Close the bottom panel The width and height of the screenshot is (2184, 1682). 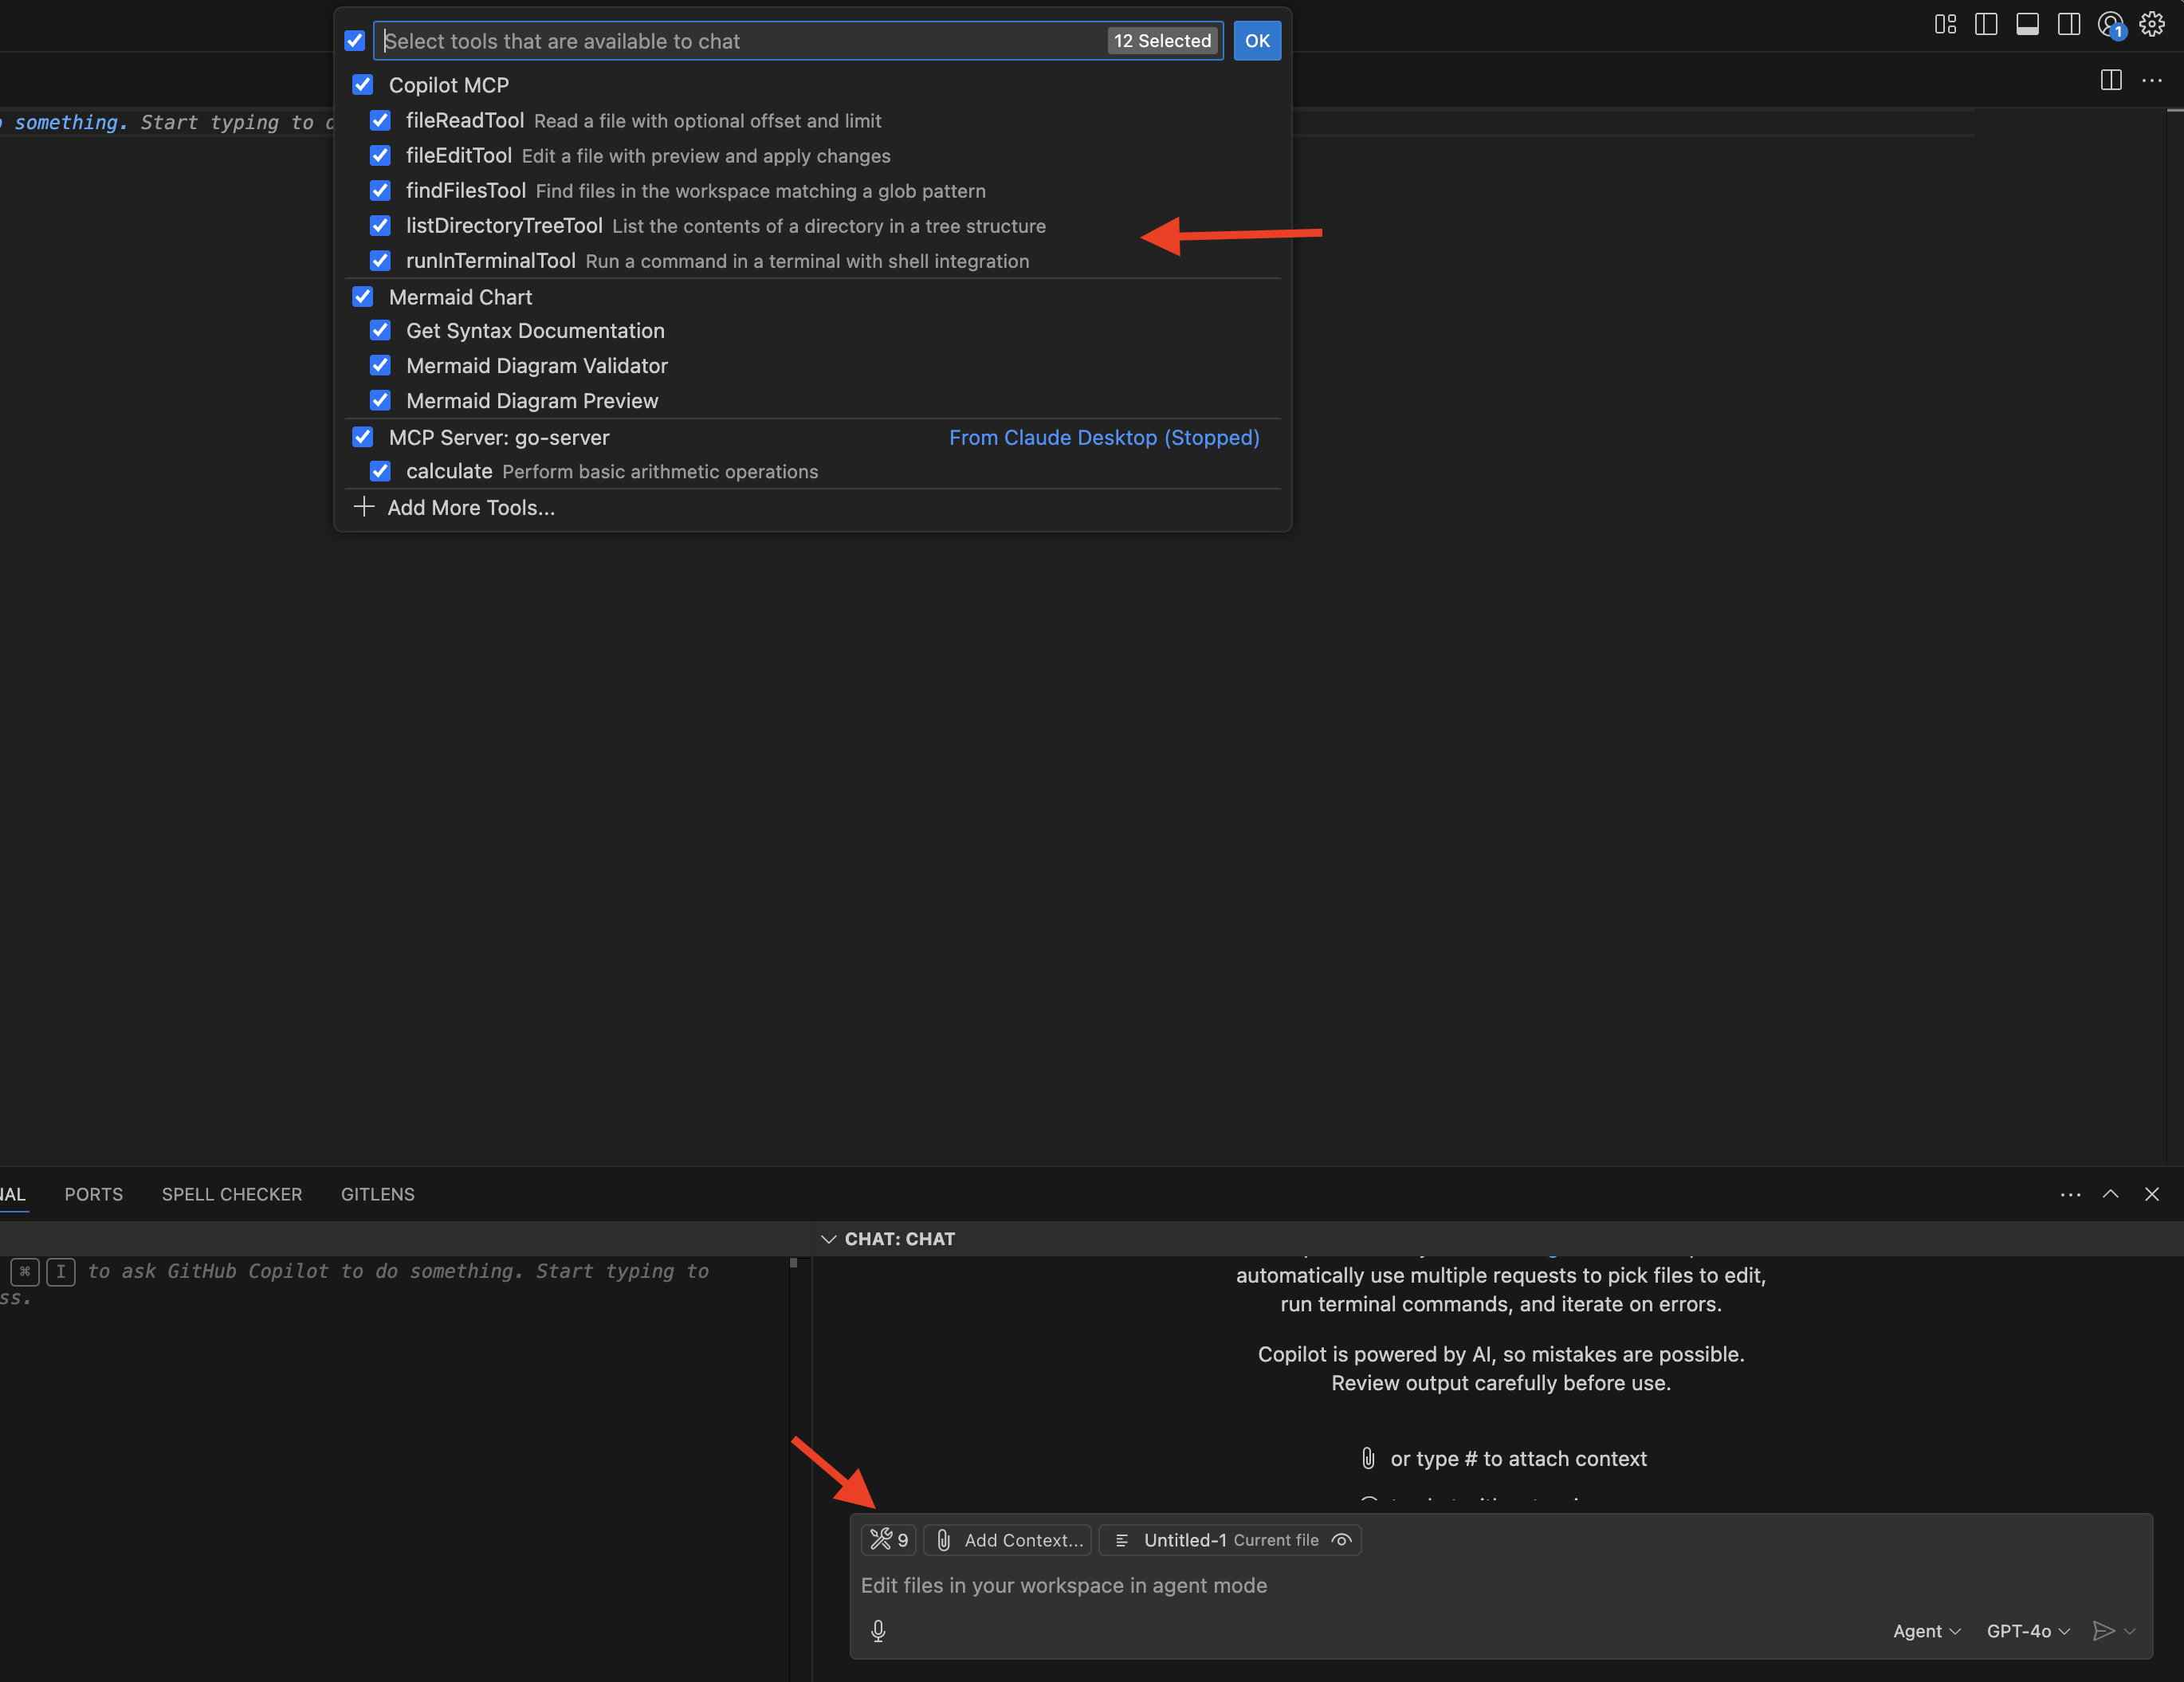[2152, 1194]
